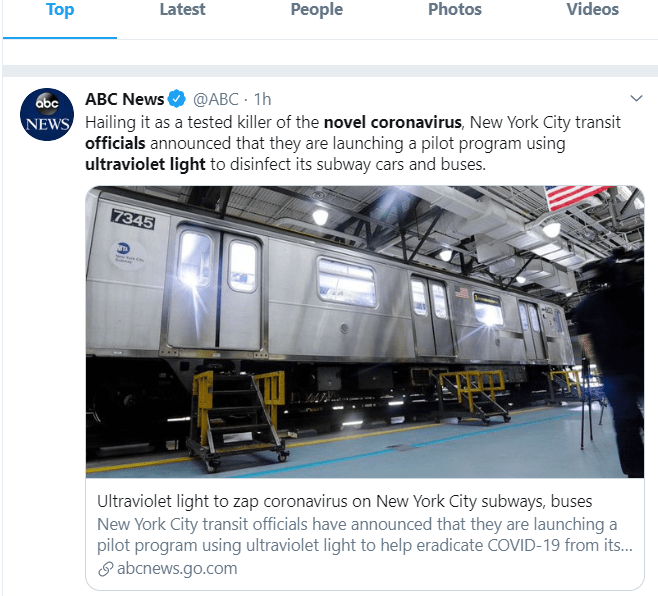658x596 pixels.
Task: Click the article card description text
Action: point(365,535)
